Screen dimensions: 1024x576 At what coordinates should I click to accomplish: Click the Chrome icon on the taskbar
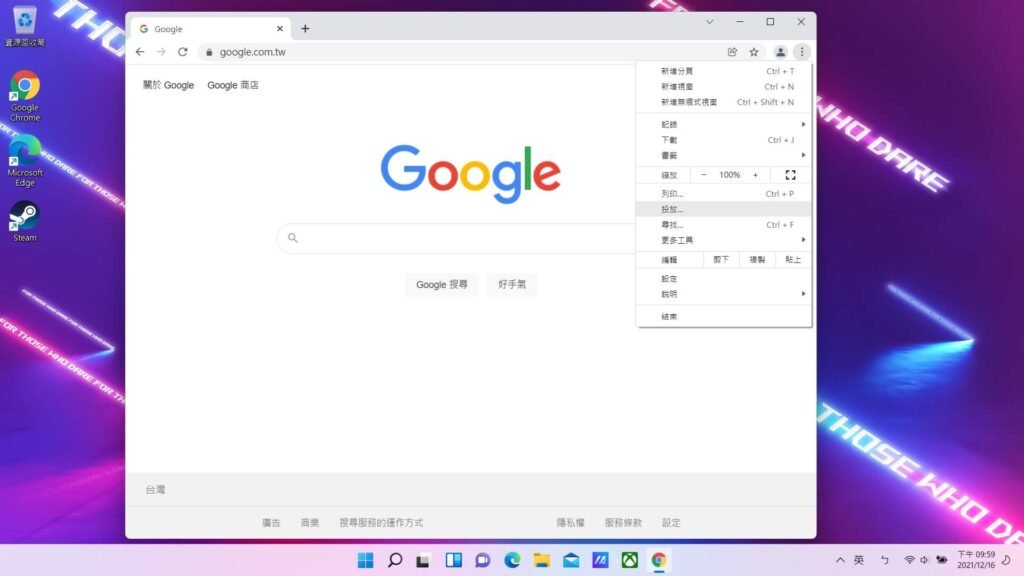[x=658, y=560]
